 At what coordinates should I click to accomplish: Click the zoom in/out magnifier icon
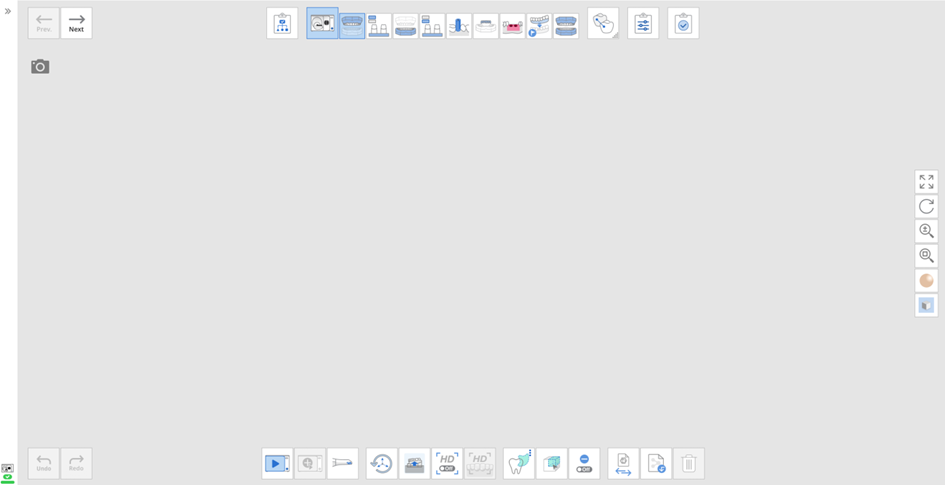coord(926,231)
